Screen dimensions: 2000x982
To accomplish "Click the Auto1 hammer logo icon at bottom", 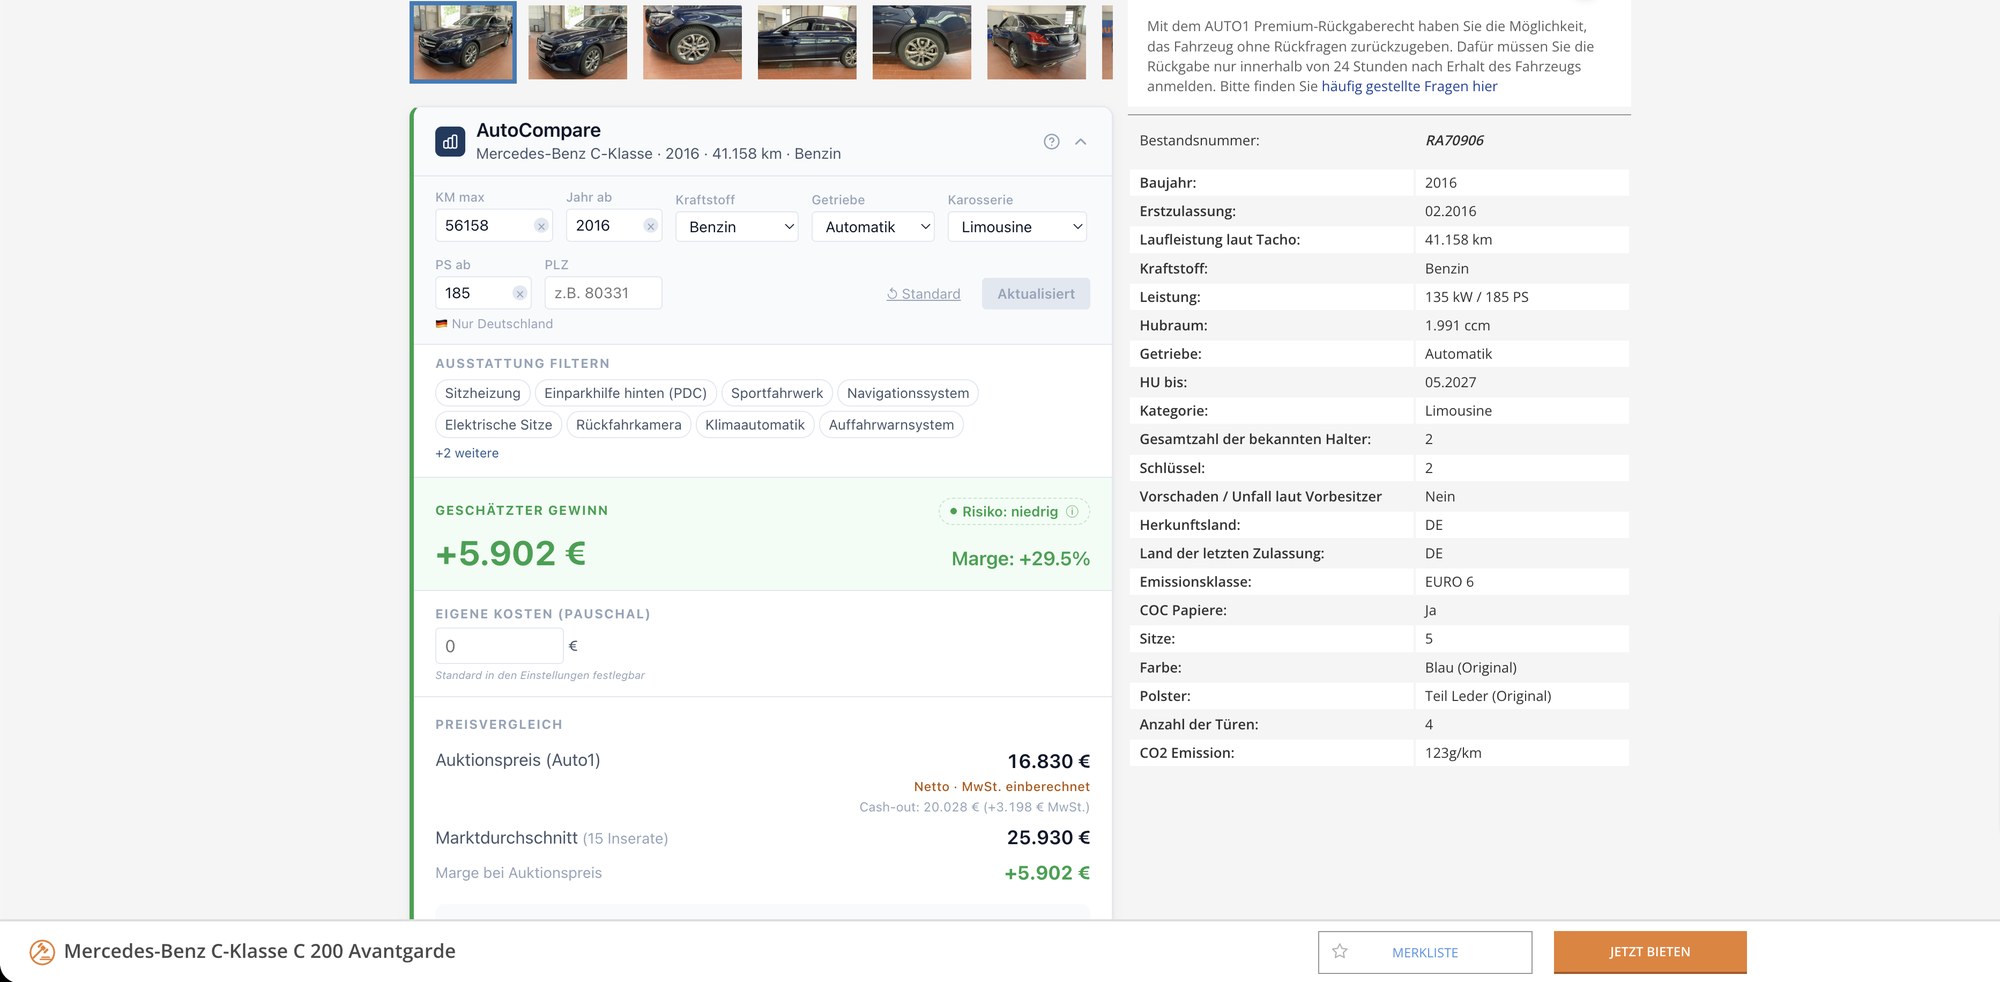I will point(42,952).
